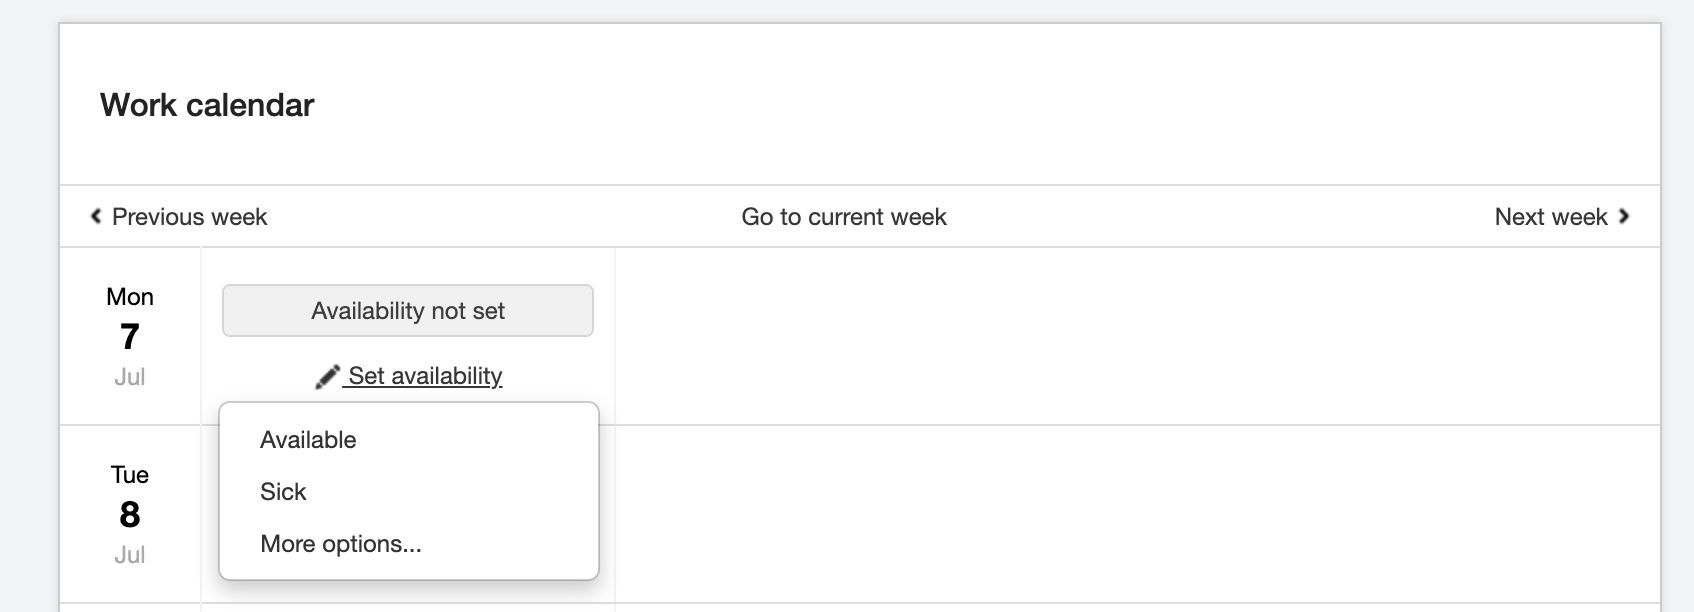
Task: Click the right chevron beside Next week
Action: 1624,216
